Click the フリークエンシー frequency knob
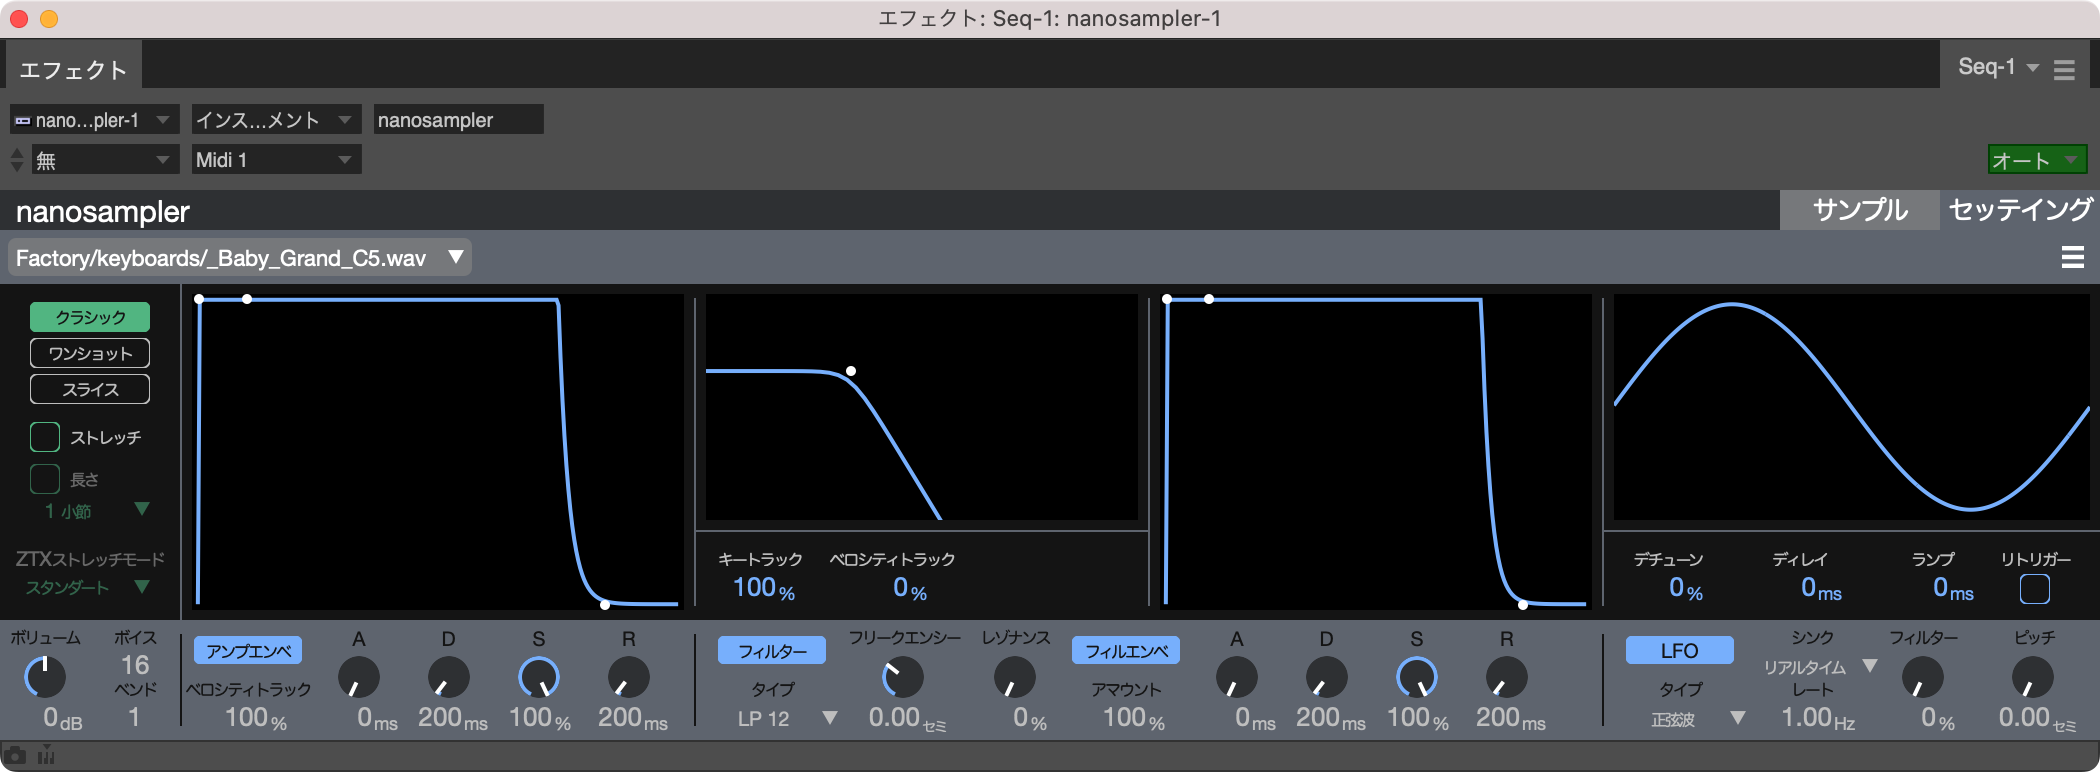This screenshot has height=772, width=2100. click(902, 679)
